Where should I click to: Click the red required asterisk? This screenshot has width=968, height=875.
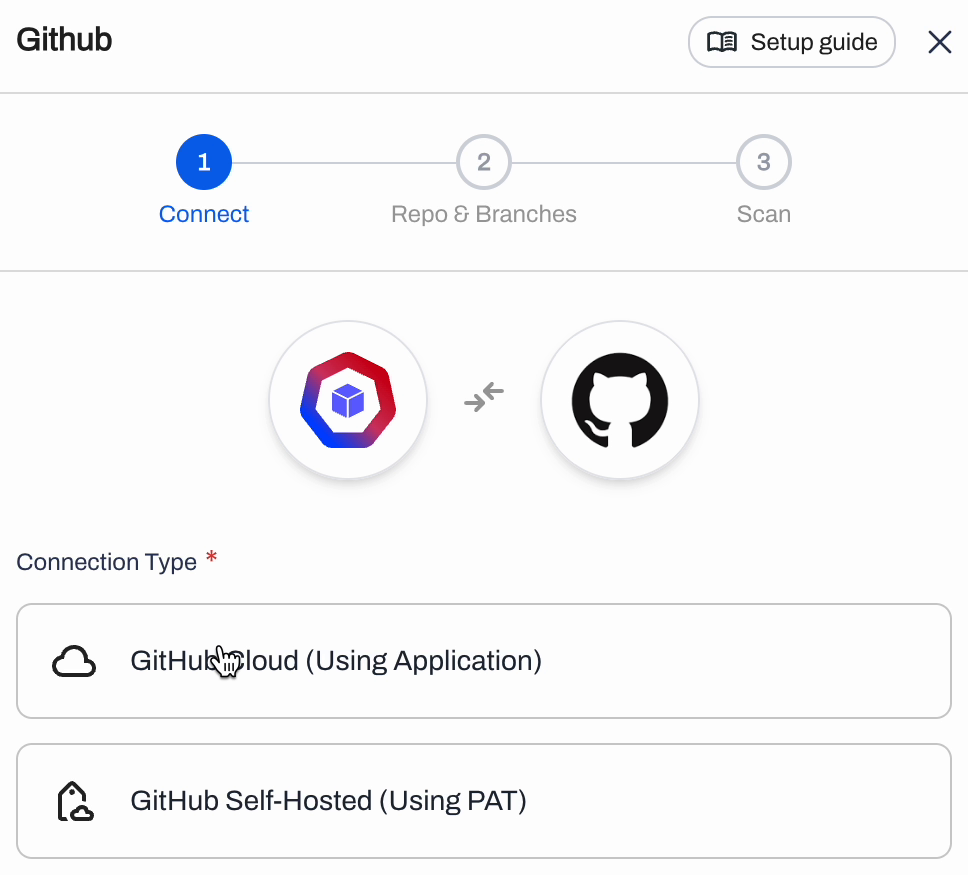tap(211, 556)
